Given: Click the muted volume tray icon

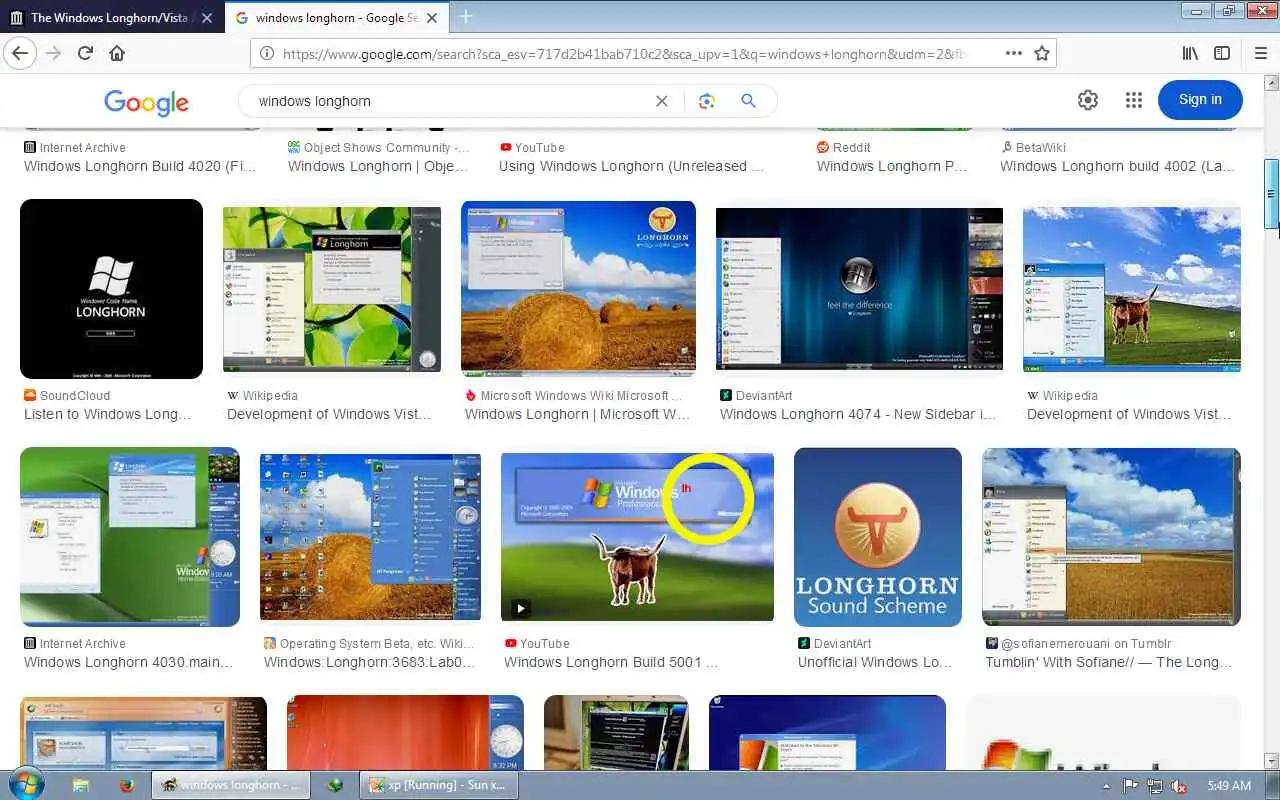Looking at the screenshot, I should [x=1180, y=786].
